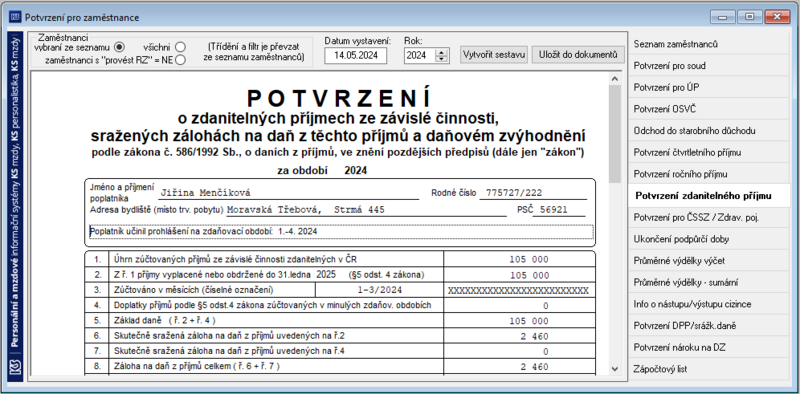Click the 'Rok' year field
800x394 pixels.
coord(419,56)
